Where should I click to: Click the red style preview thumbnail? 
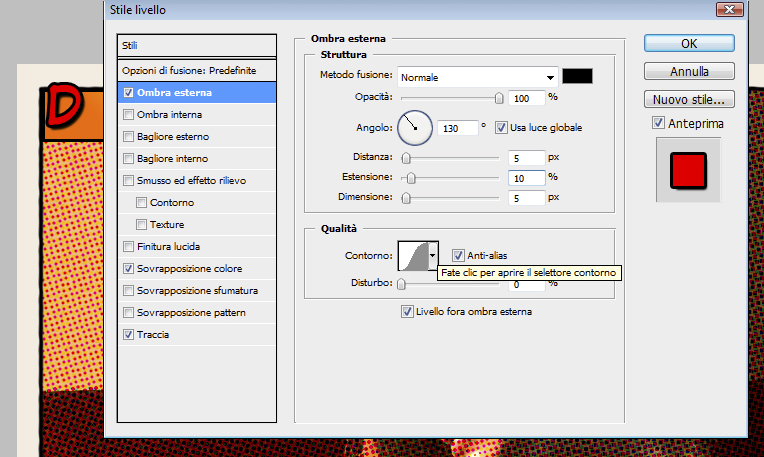688,169
